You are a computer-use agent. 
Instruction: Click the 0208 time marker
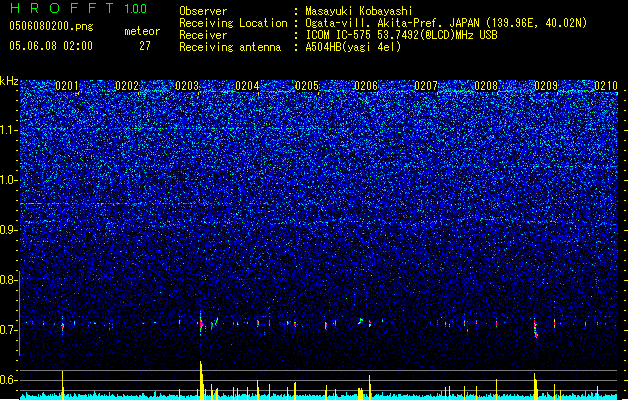(x=486, y=86)
